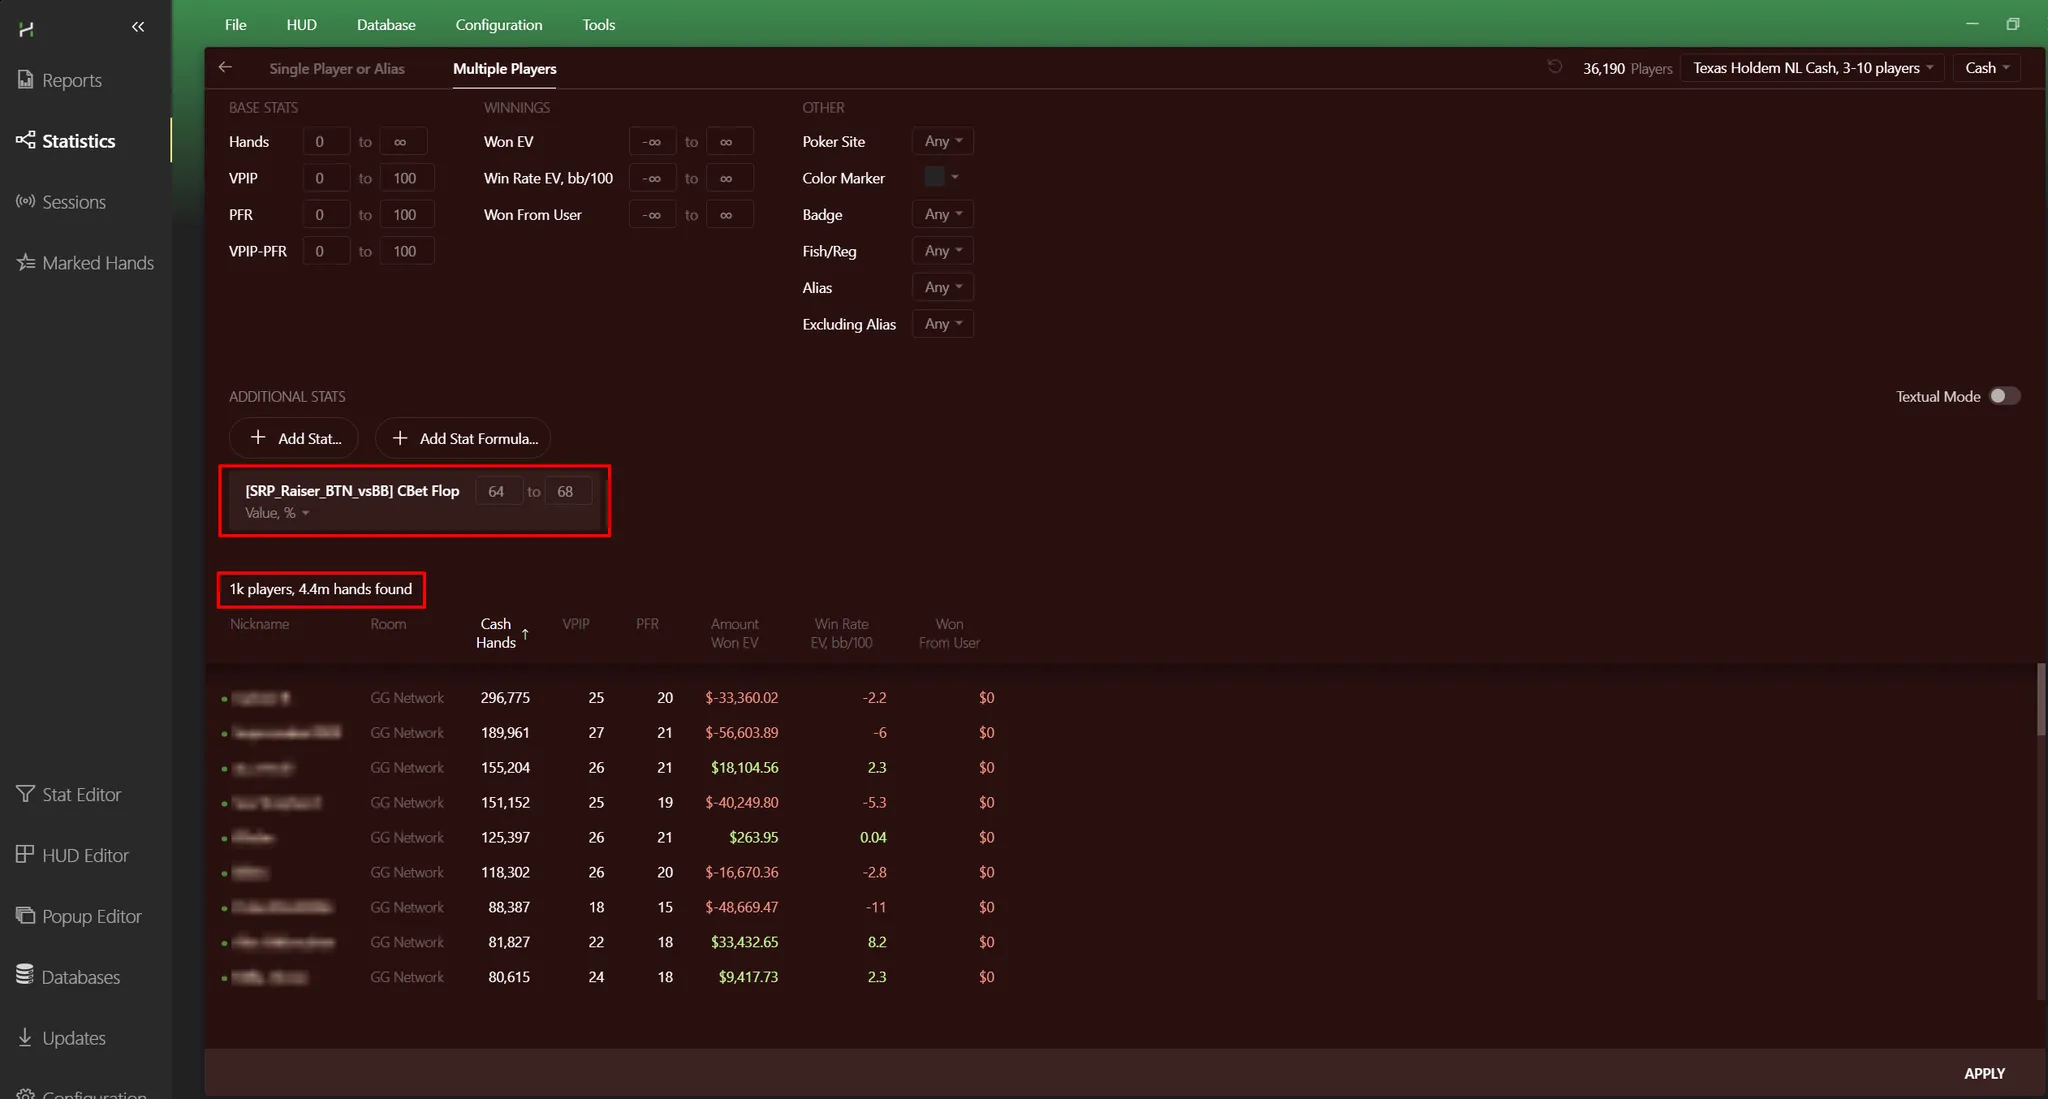Click the Reports sidebar icon
2048x1099 pixels.
coord(26,79)
